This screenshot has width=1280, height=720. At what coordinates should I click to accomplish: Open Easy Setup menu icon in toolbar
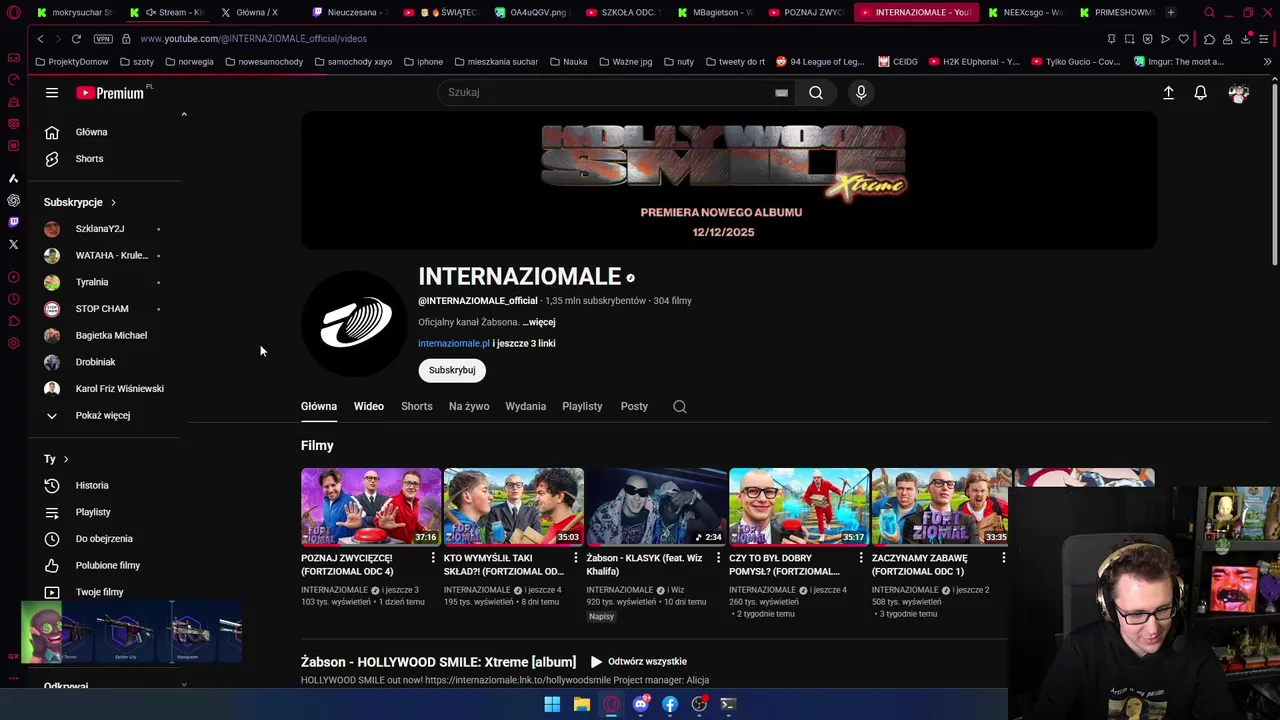tap(1265, 39)
